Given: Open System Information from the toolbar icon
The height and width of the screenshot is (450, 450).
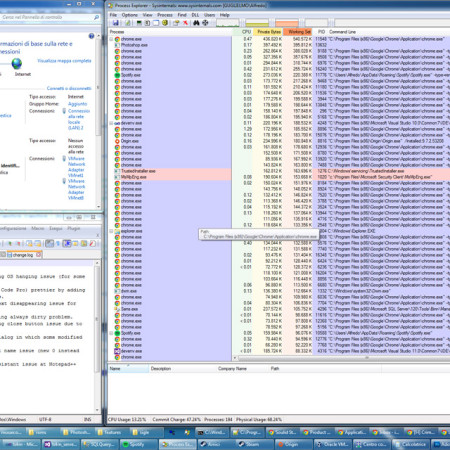Looking at the screenshot, I should (x=139, y=23).
